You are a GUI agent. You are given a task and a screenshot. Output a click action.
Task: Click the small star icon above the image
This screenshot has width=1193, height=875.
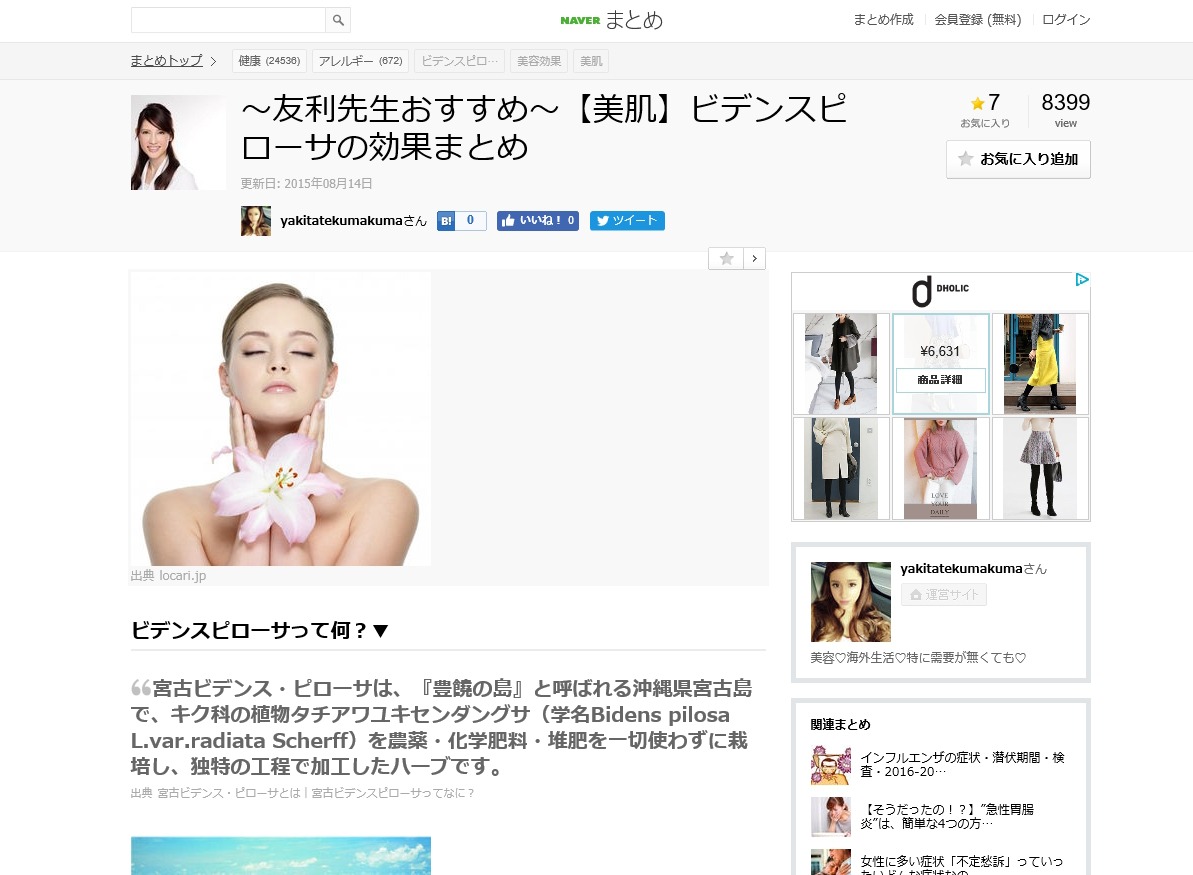pos(726,259)
